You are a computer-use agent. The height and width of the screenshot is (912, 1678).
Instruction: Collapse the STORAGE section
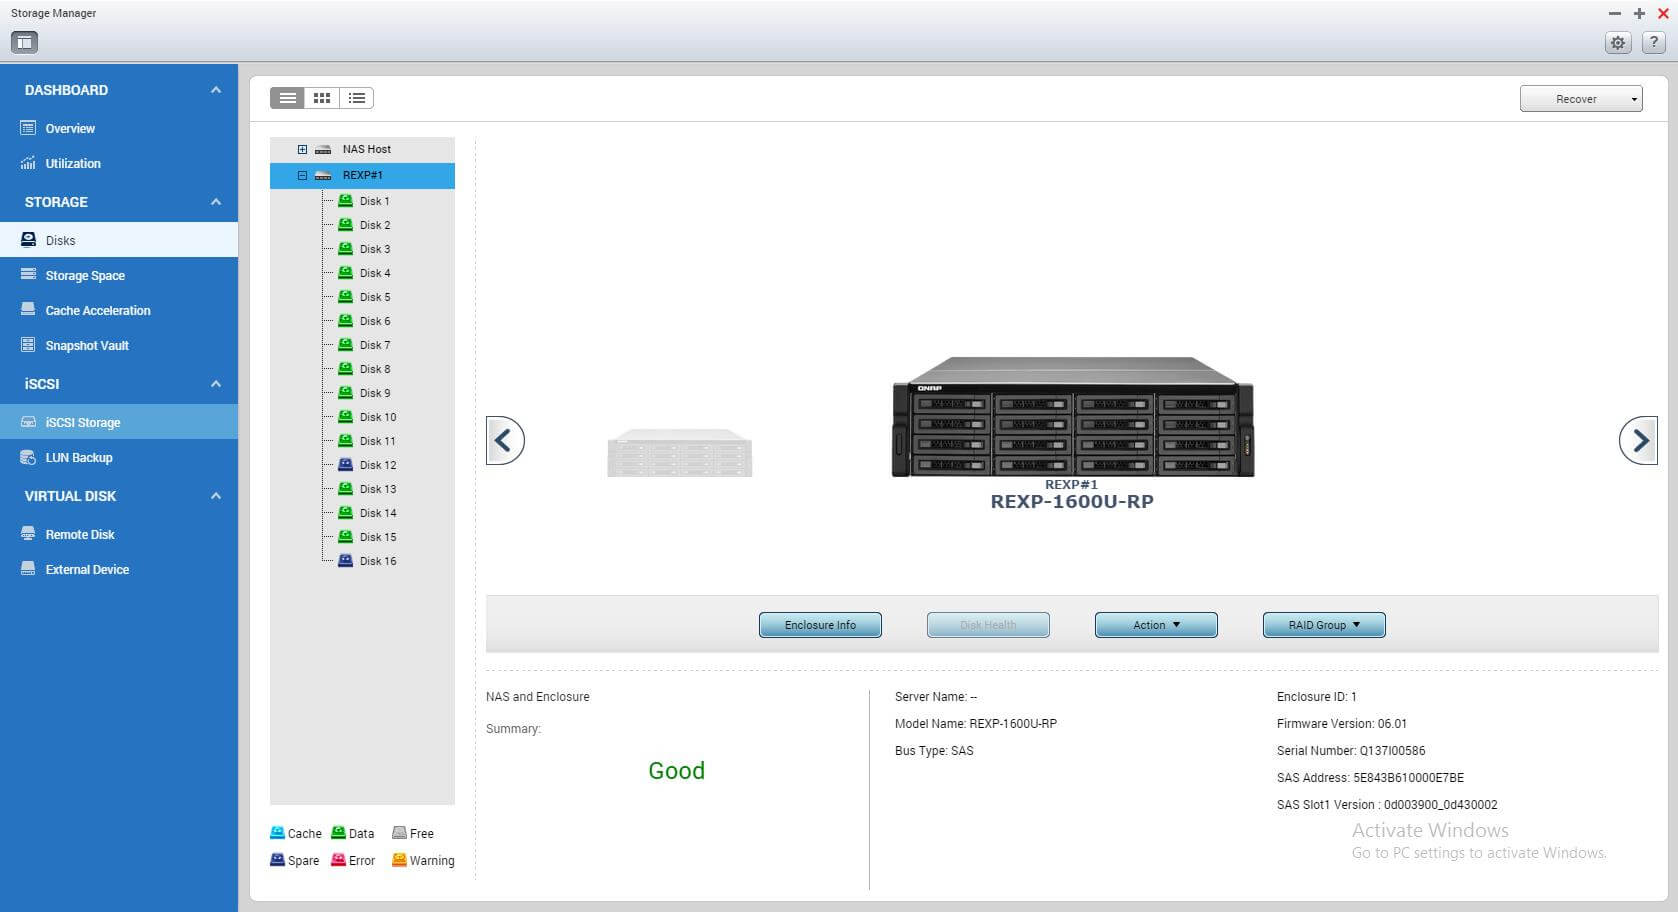216,202
